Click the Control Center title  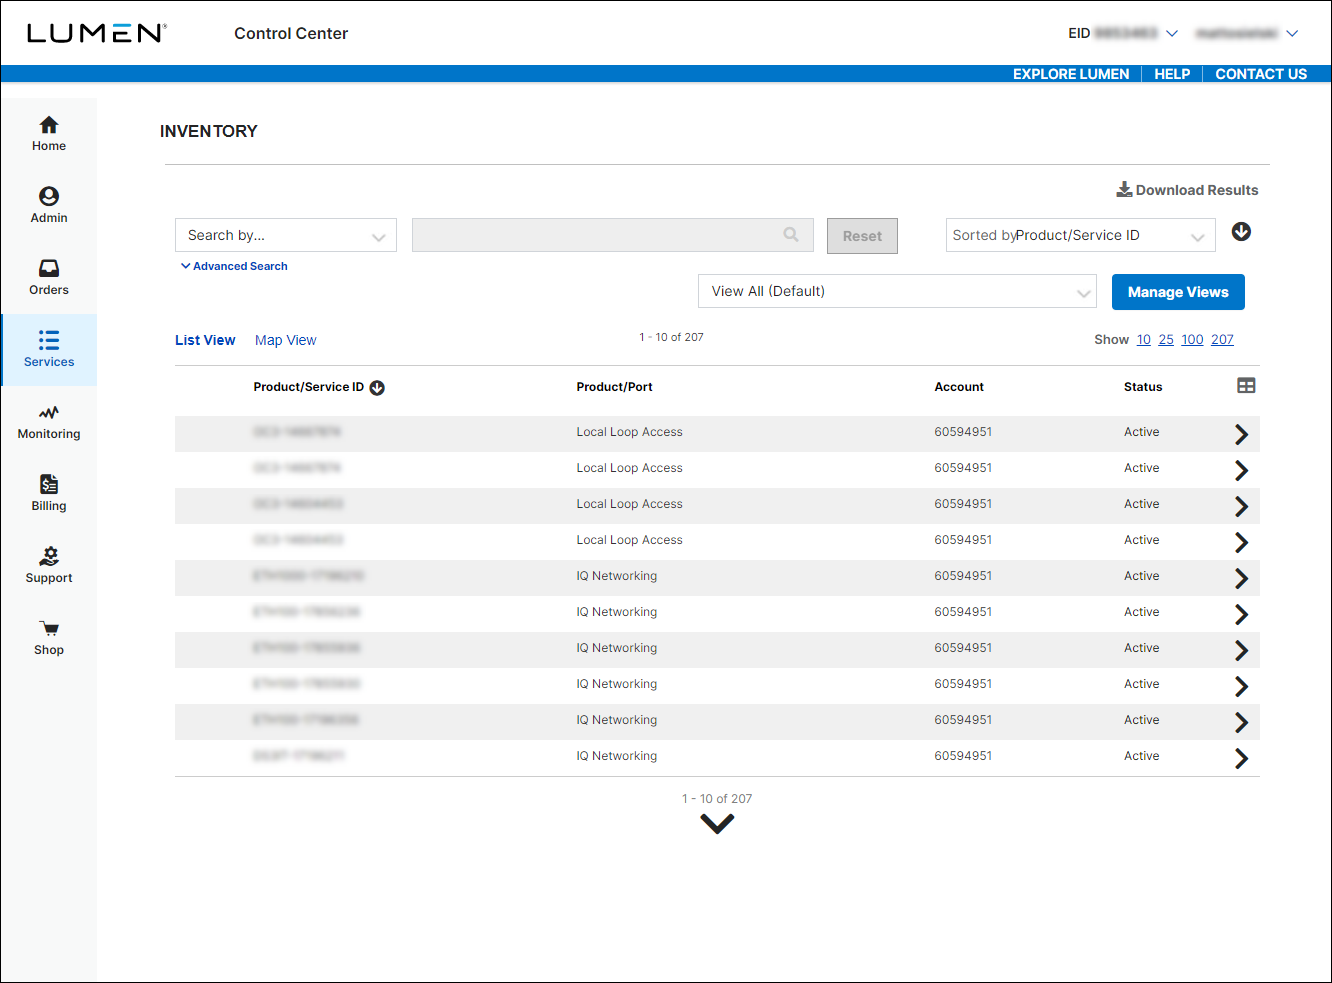[x=291, y=33]
